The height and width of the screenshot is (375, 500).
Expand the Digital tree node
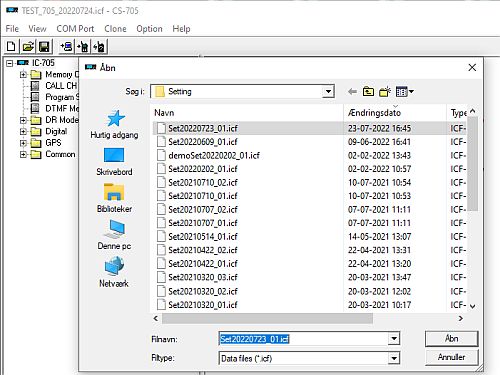click(23, 132)
